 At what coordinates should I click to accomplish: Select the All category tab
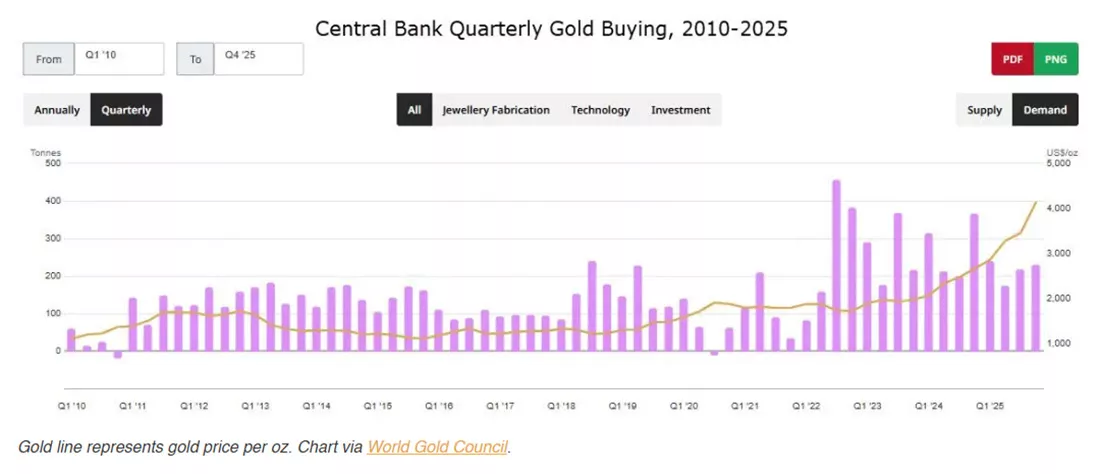[415, 110]
